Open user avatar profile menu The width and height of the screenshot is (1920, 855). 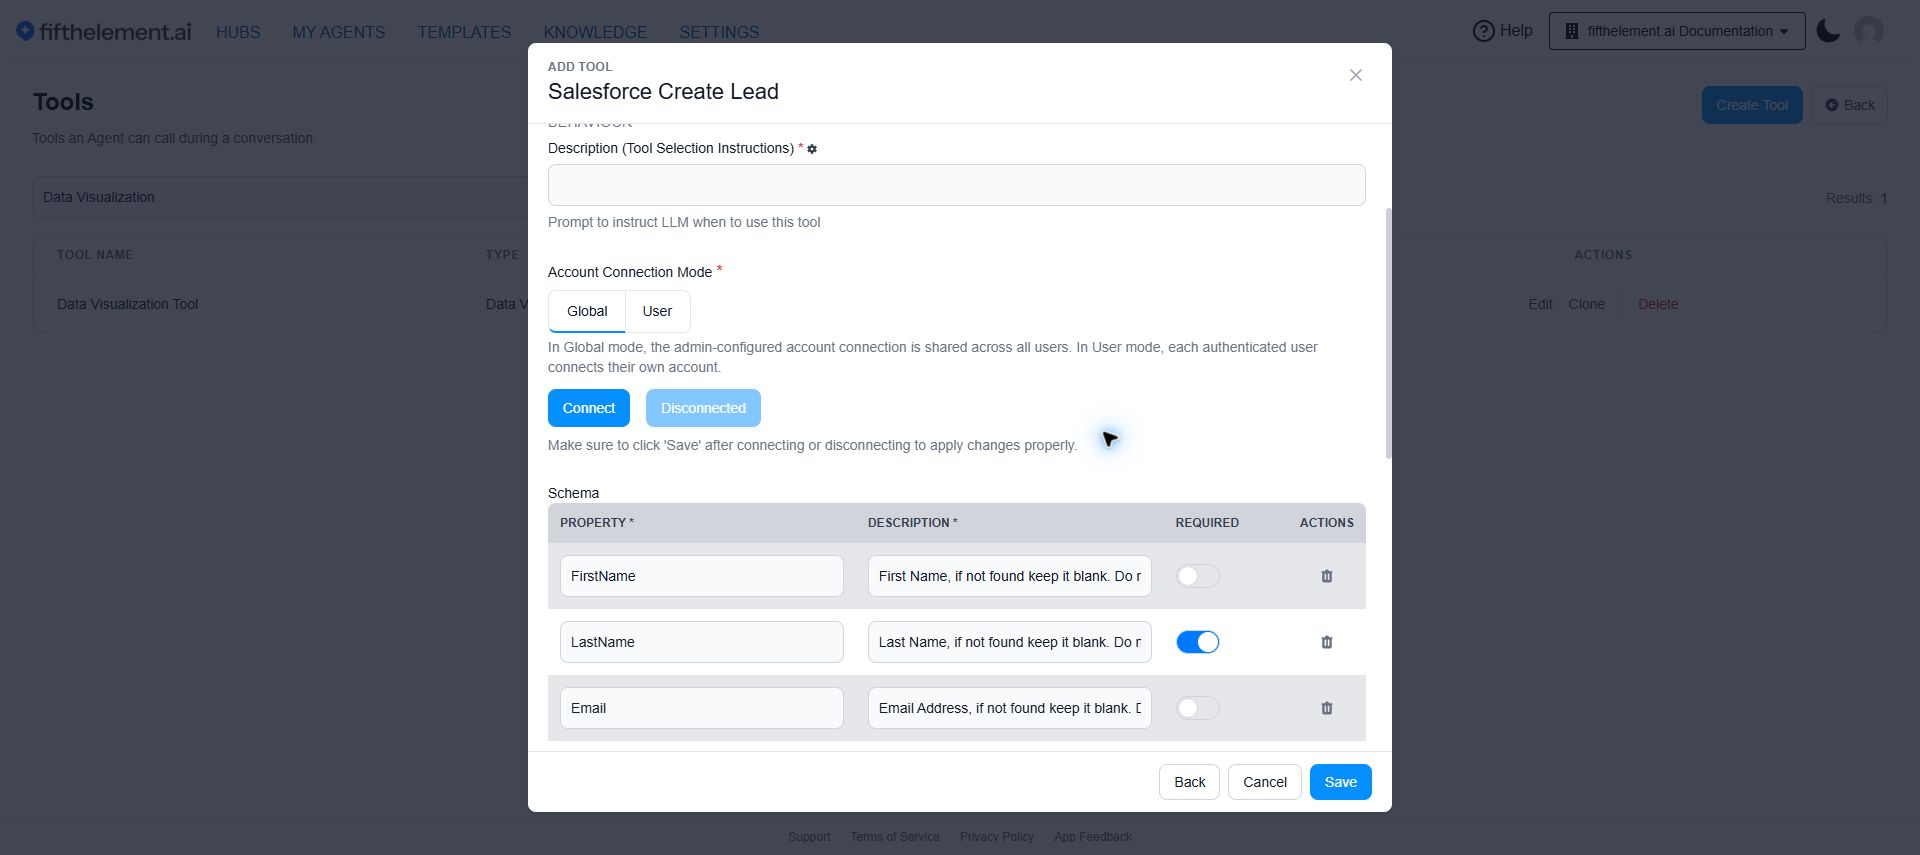[1869, 31]
